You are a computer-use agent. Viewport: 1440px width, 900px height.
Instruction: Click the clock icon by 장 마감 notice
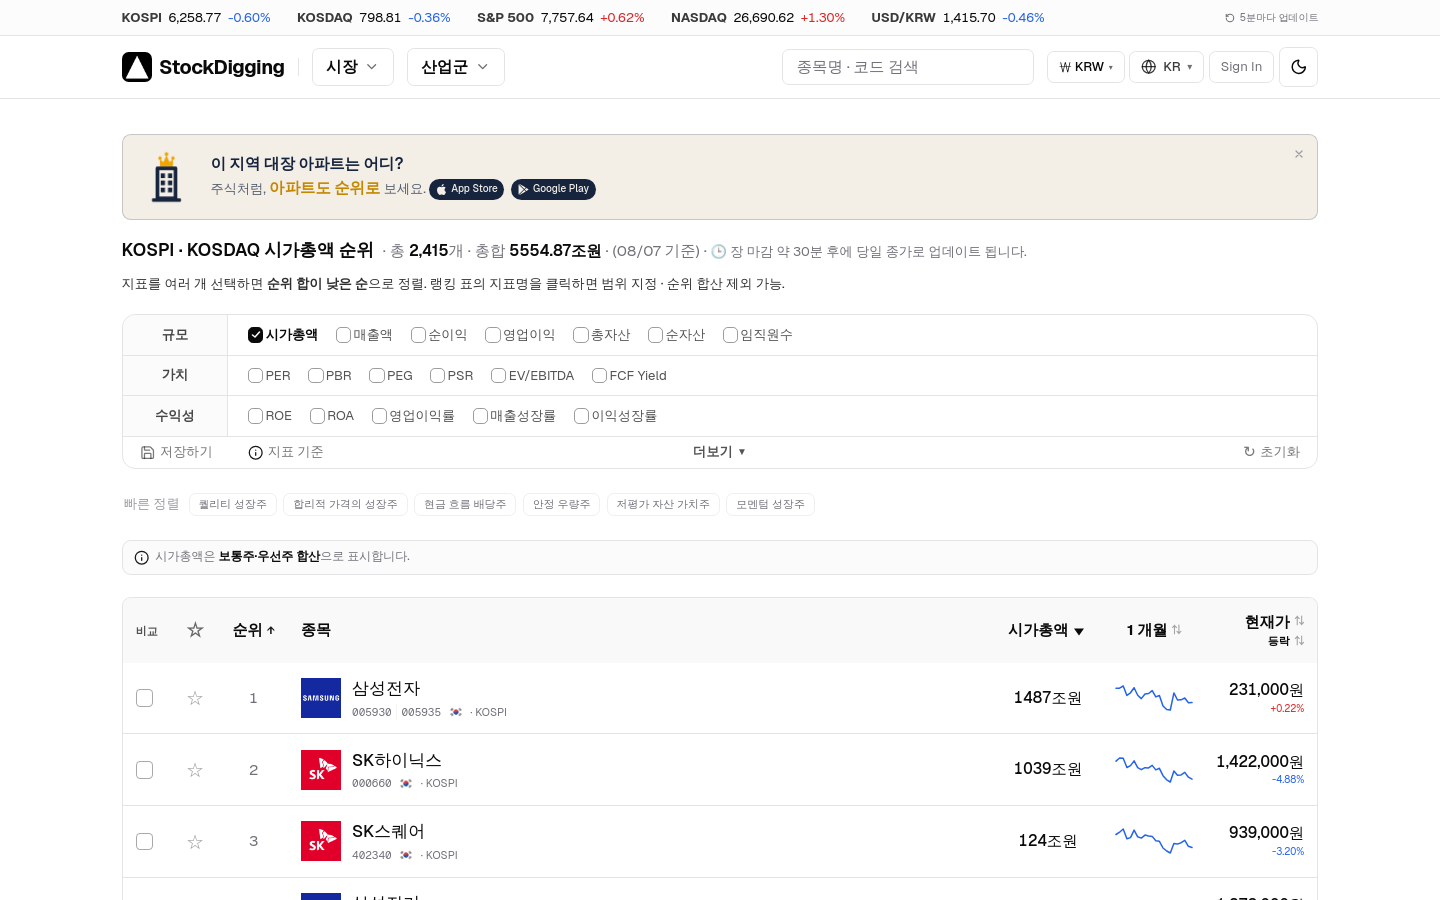(718, 252)
